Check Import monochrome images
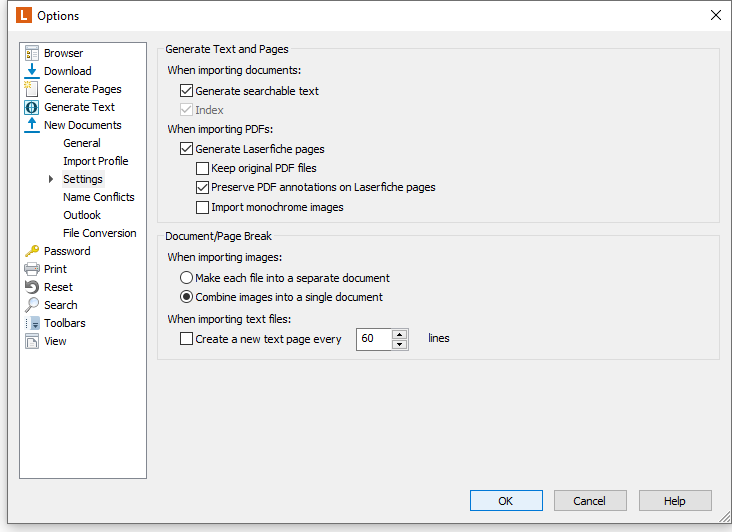This screenshot has height=532, width=732. 202,207
